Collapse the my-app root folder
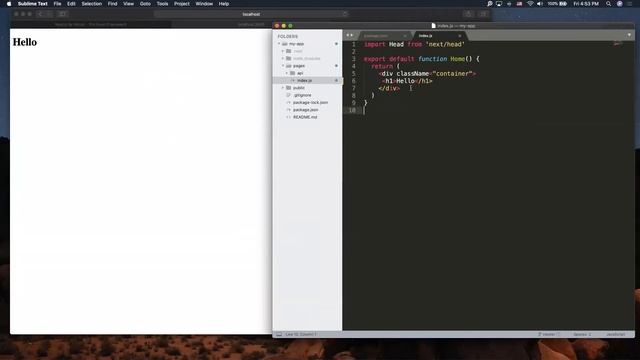The height and width of the screenshot is (360, 640). (x=279, y=44)
